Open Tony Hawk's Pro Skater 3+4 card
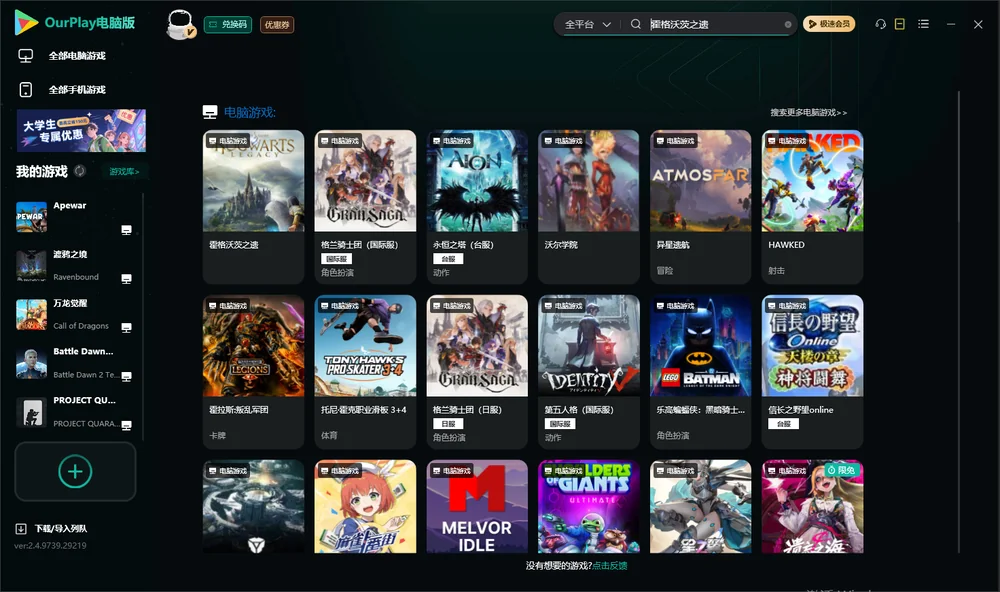The height and width of the screenshot is (592, 1000). tap(365, 371)
